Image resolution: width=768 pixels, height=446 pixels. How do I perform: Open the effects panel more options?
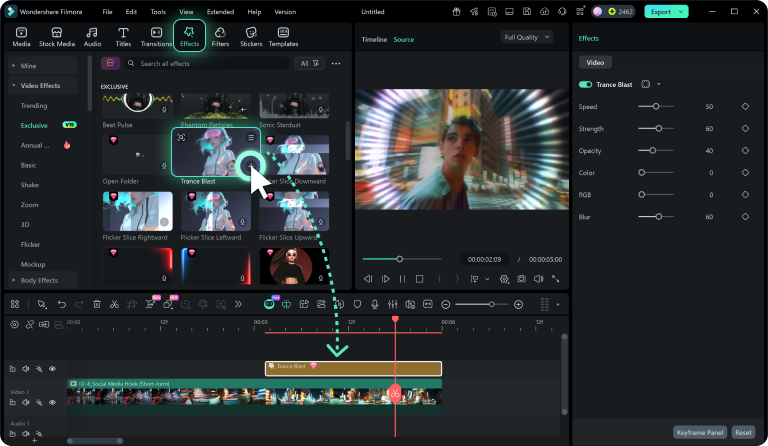[x=336, y=64]
